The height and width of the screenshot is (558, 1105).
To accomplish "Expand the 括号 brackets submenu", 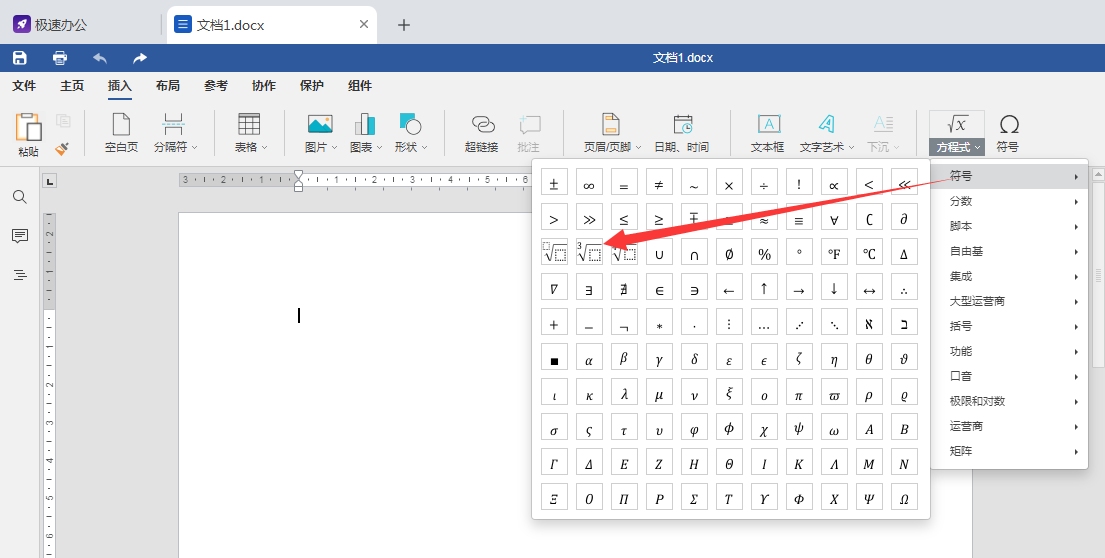I will tap(1009, 326).
